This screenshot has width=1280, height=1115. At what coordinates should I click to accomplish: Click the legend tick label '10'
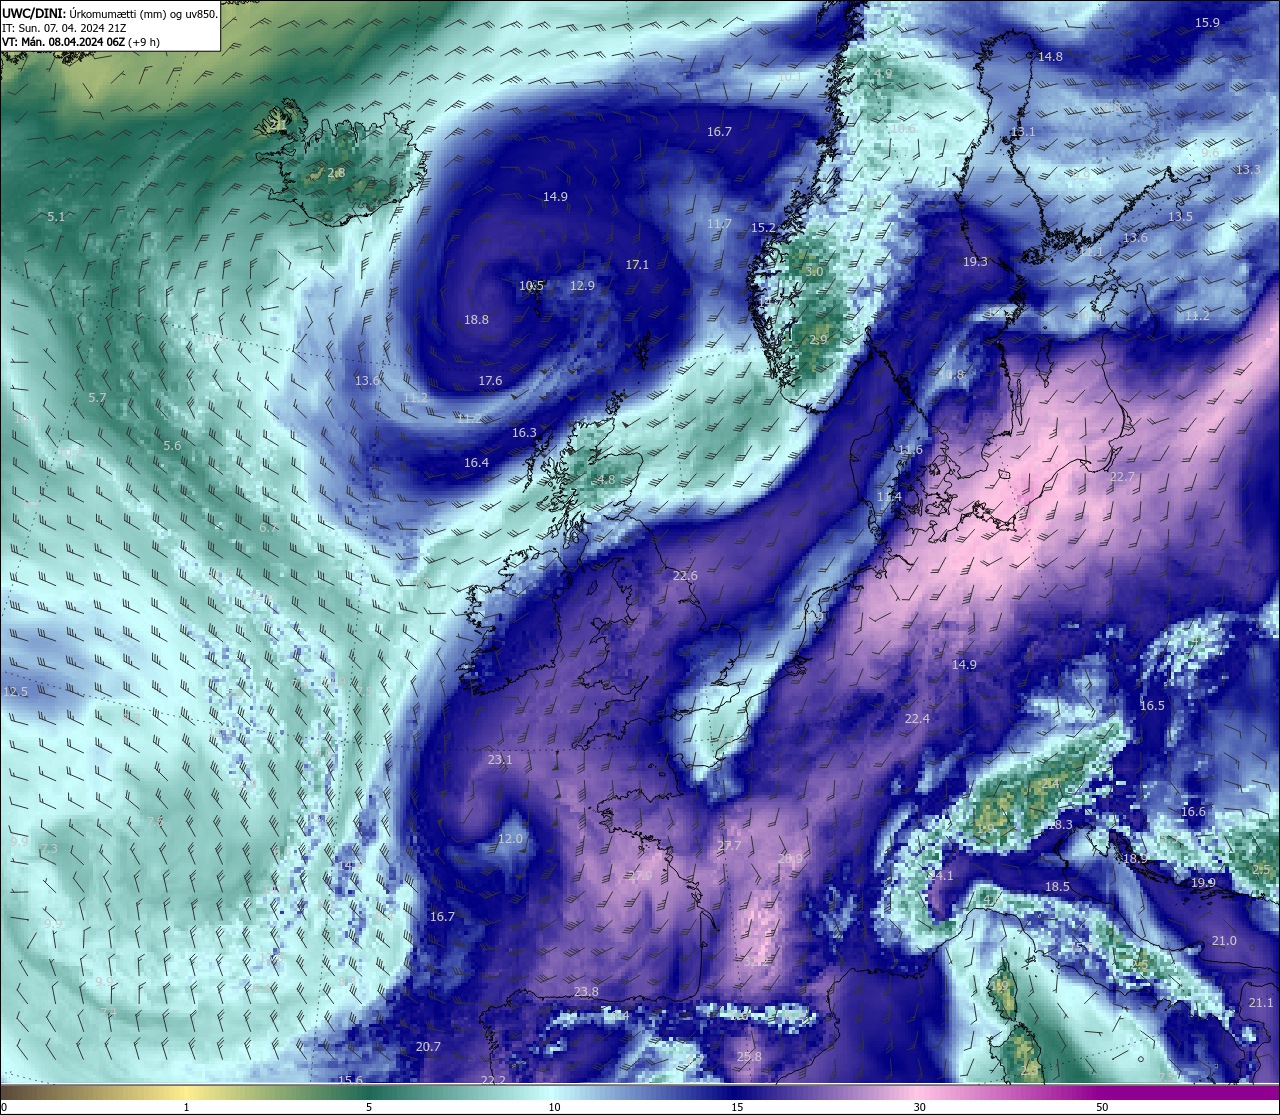click(554, 1107)
